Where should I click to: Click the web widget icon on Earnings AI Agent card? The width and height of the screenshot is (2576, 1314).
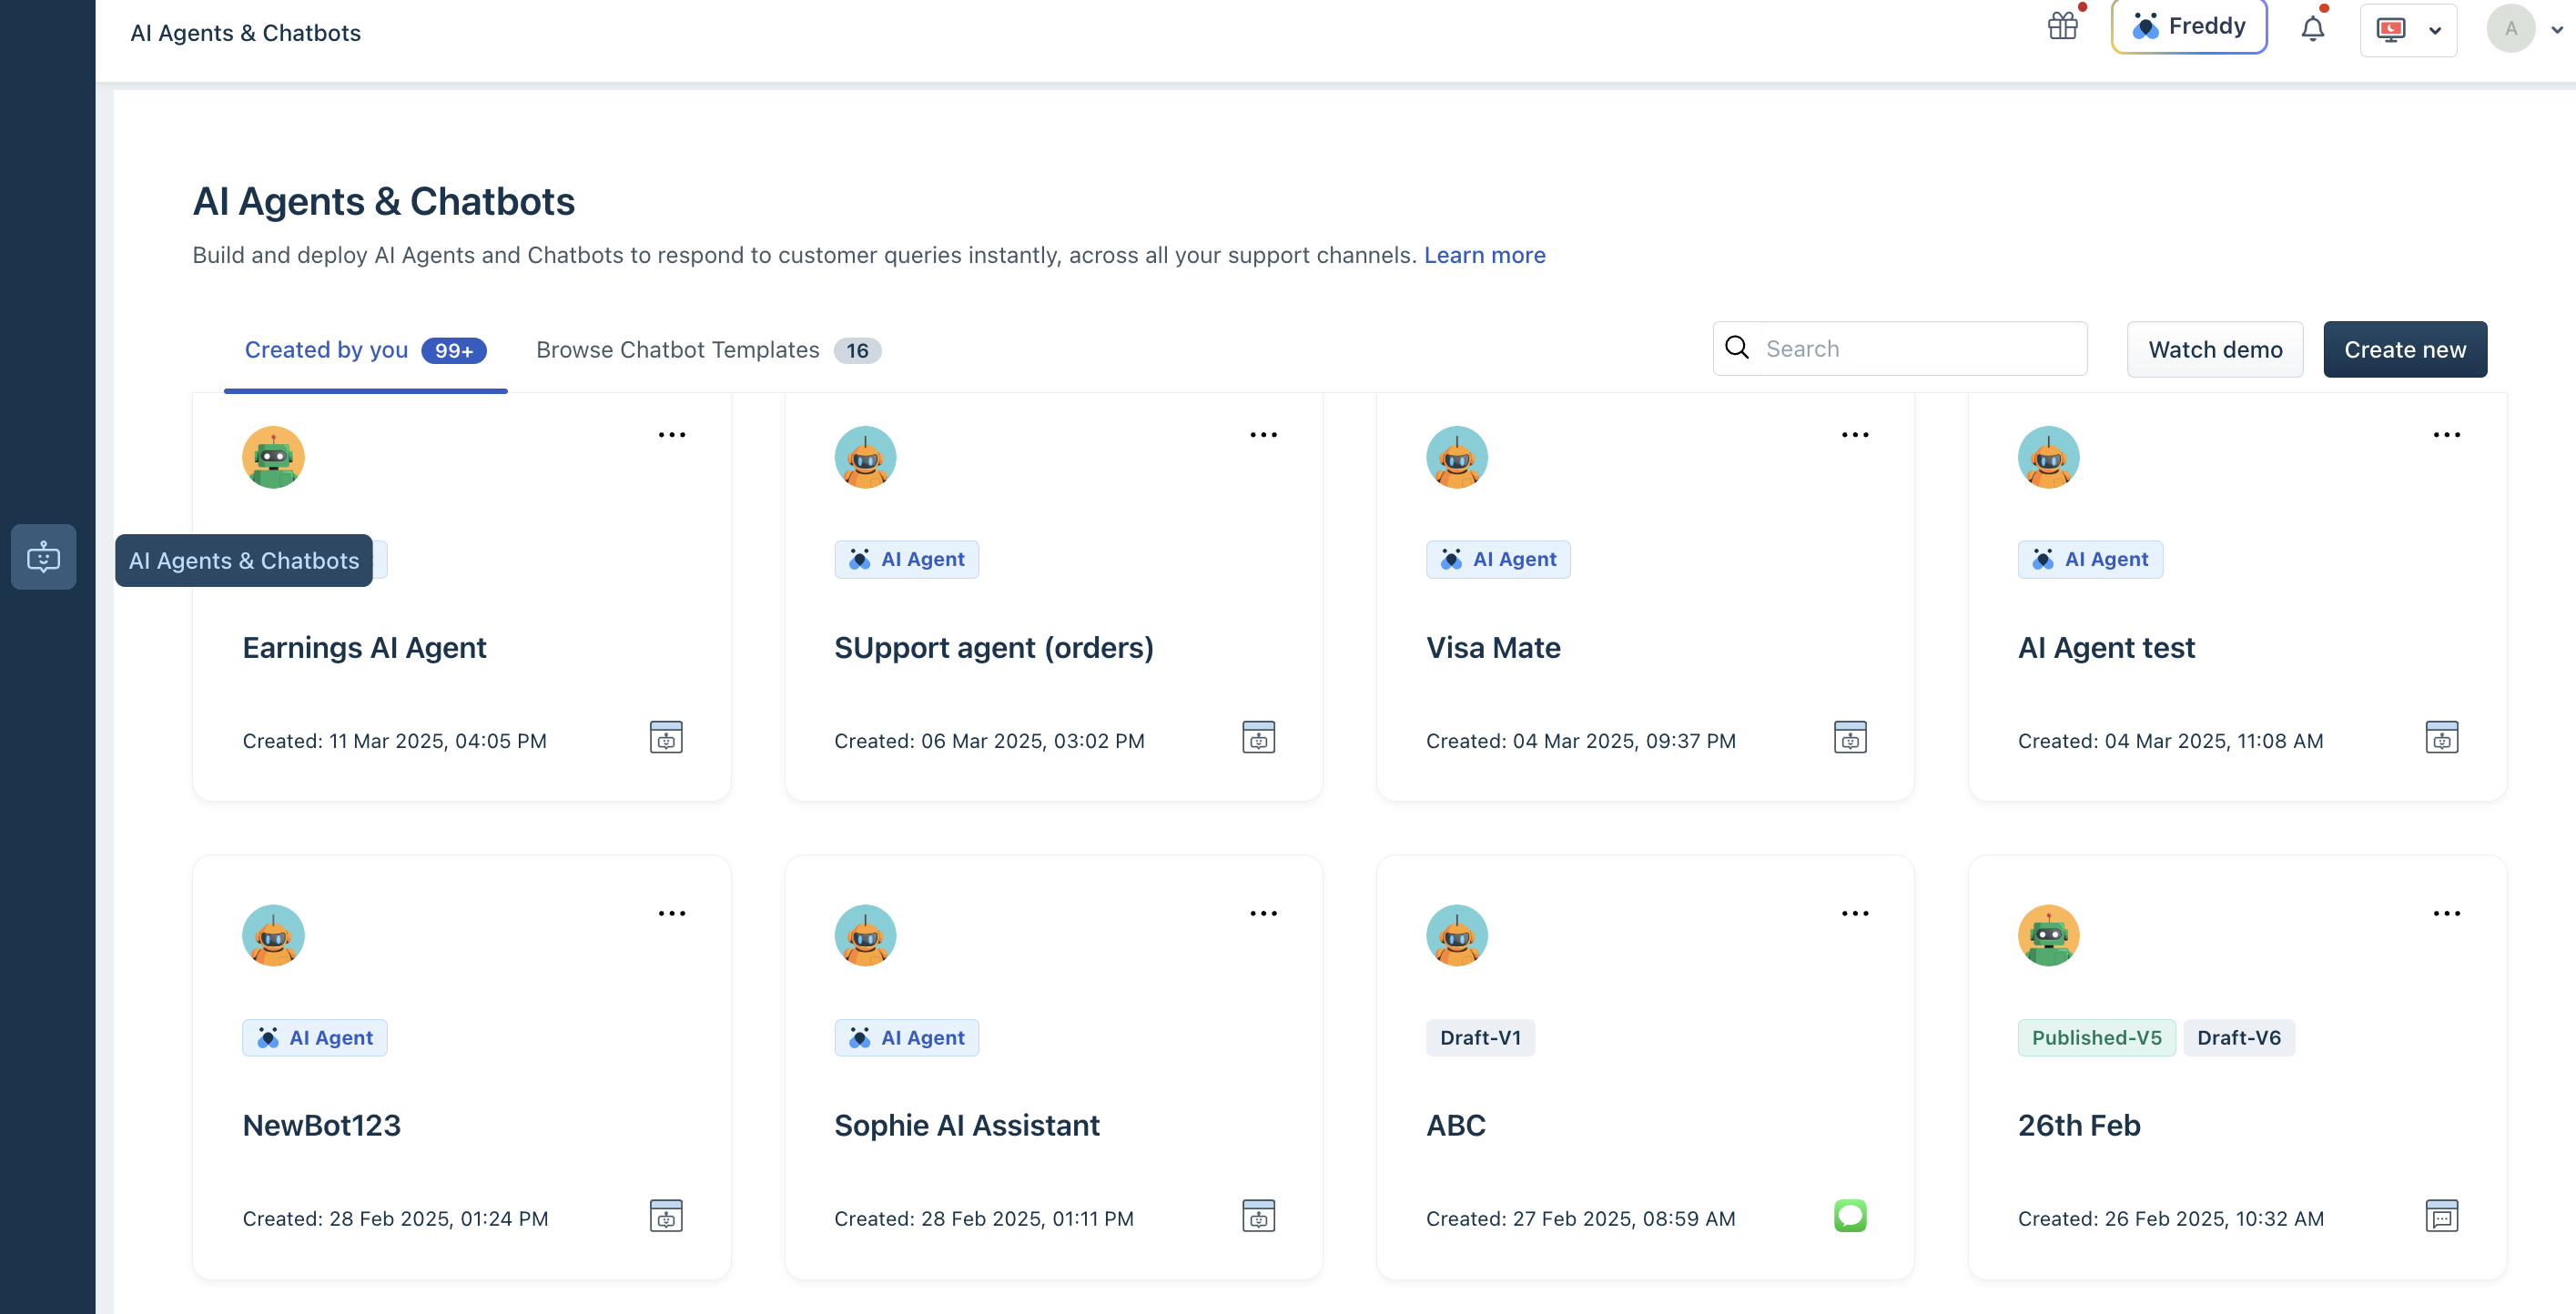coord(666,738)
